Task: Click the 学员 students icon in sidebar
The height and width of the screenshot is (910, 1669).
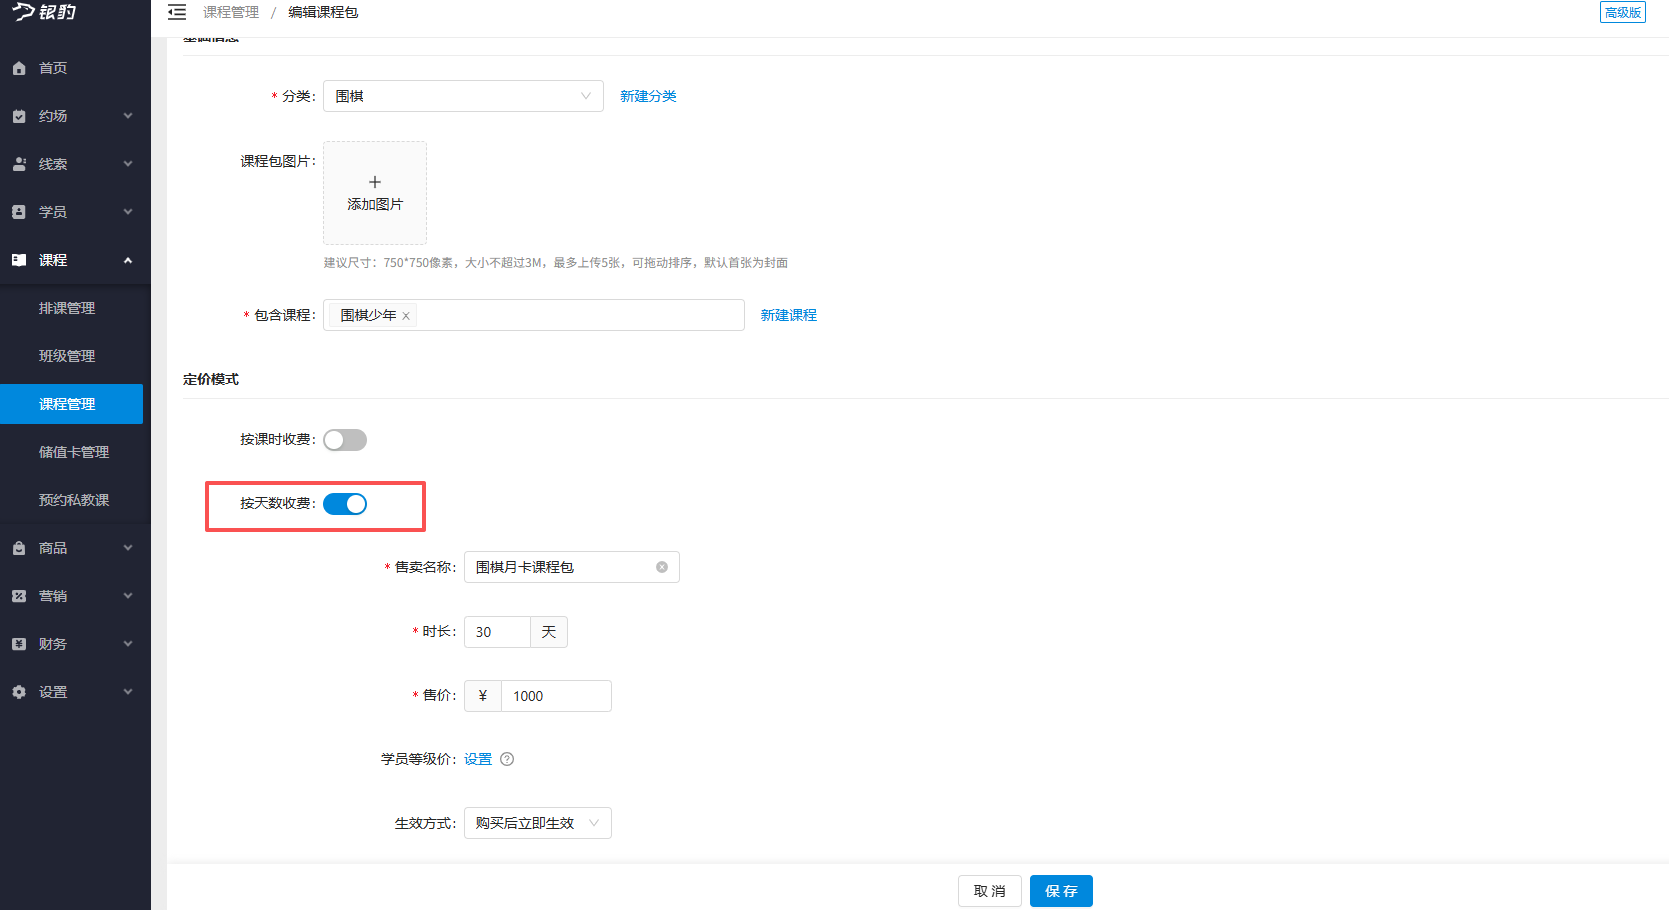Action: click(19, 211)
